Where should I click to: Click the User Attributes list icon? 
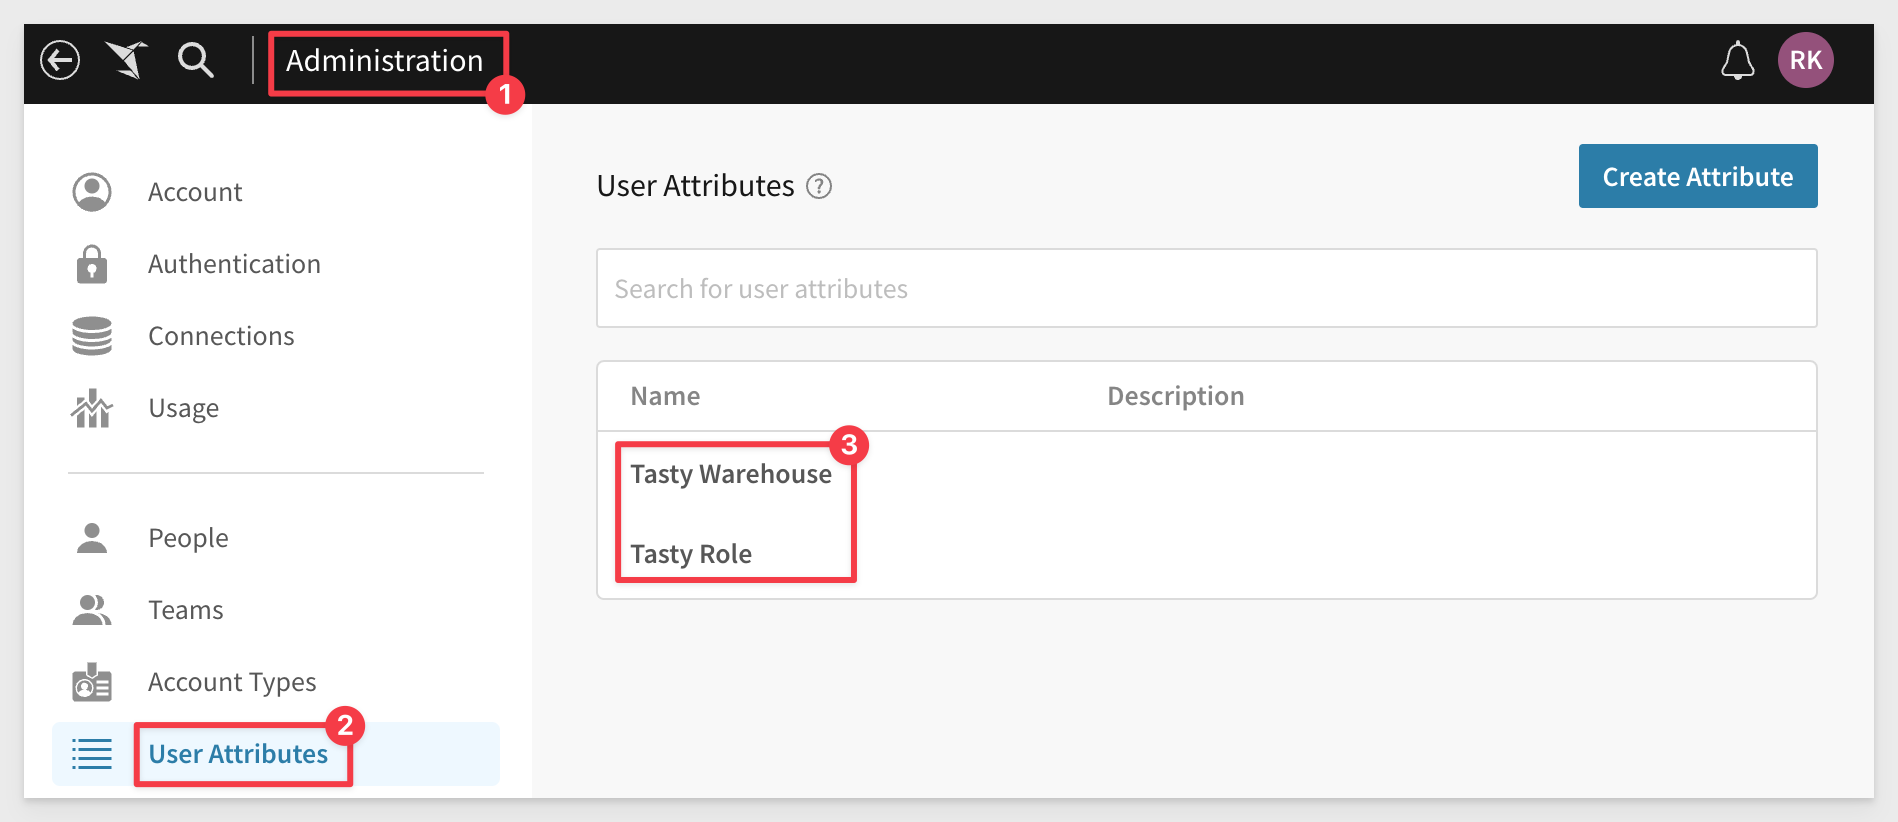[x=92, y=754]
